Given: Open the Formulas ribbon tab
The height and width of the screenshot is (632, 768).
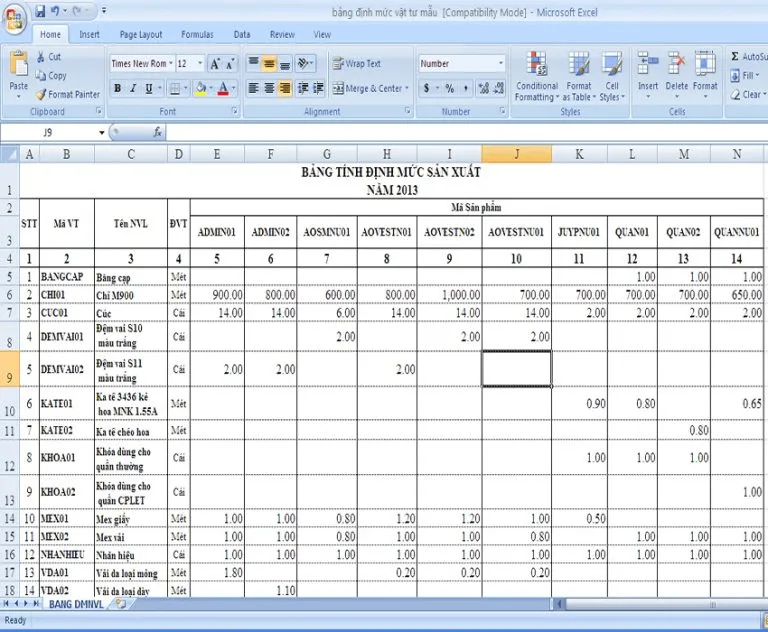Looking at the screenshot, I should point(197,34).
